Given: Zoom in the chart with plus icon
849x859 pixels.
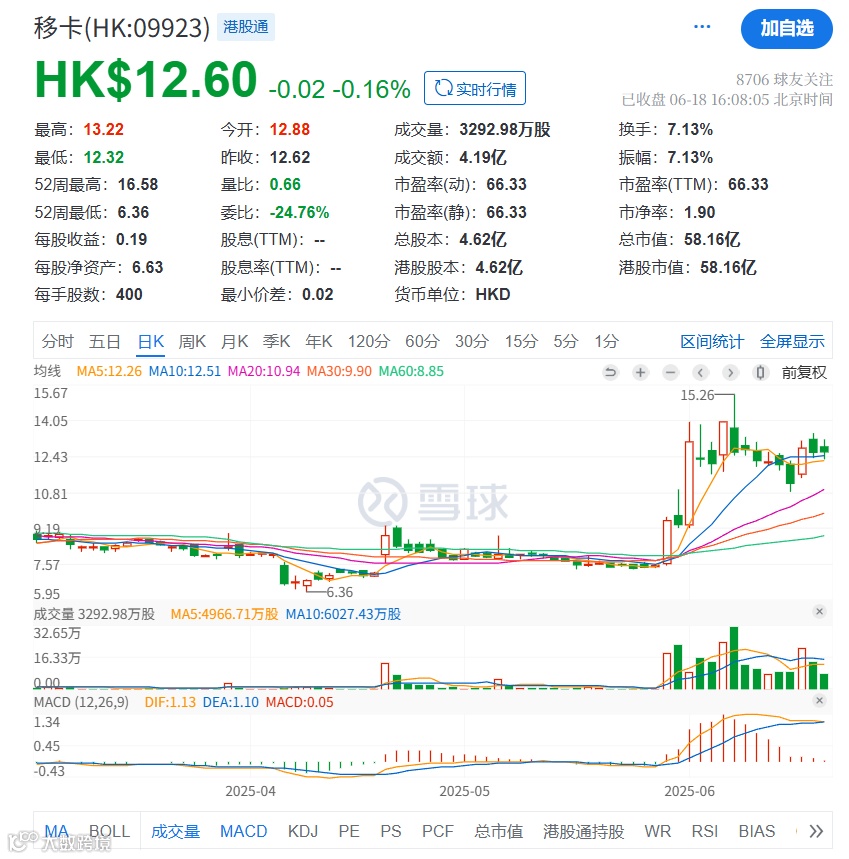Looking at the screenshot, I should point(640,373).
